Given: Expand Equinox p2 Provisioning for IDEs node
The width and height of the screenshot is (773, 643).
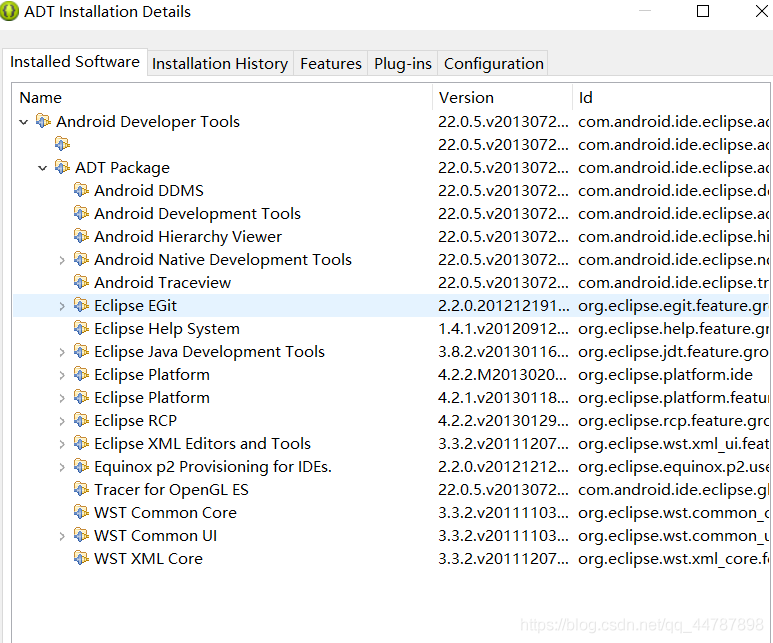Looking at the screenshot, I should [x=62, y=467].
